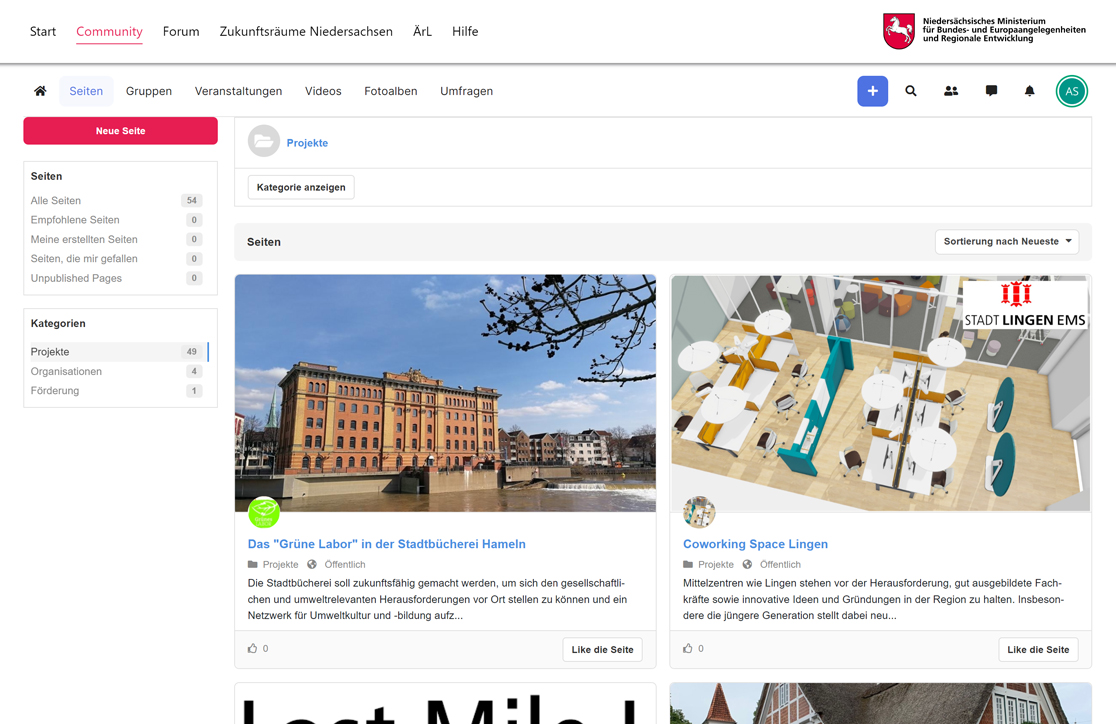Open the Coworking Space Lingen link
This screenshot has width=1116, height=724.
coord(755,544)
